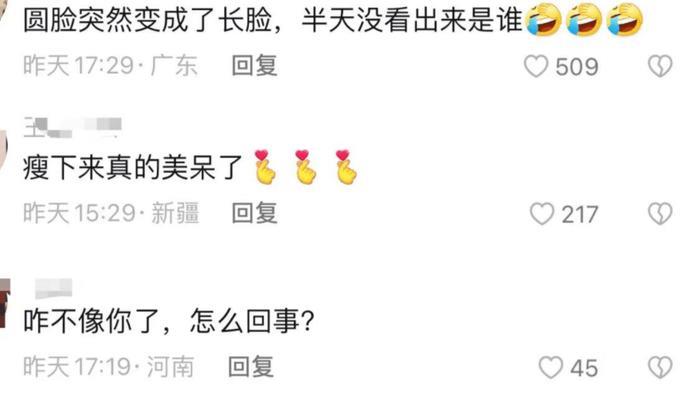Dislike the 河南 comment with broken heart
700x410 pixels.
click(660, 368)
